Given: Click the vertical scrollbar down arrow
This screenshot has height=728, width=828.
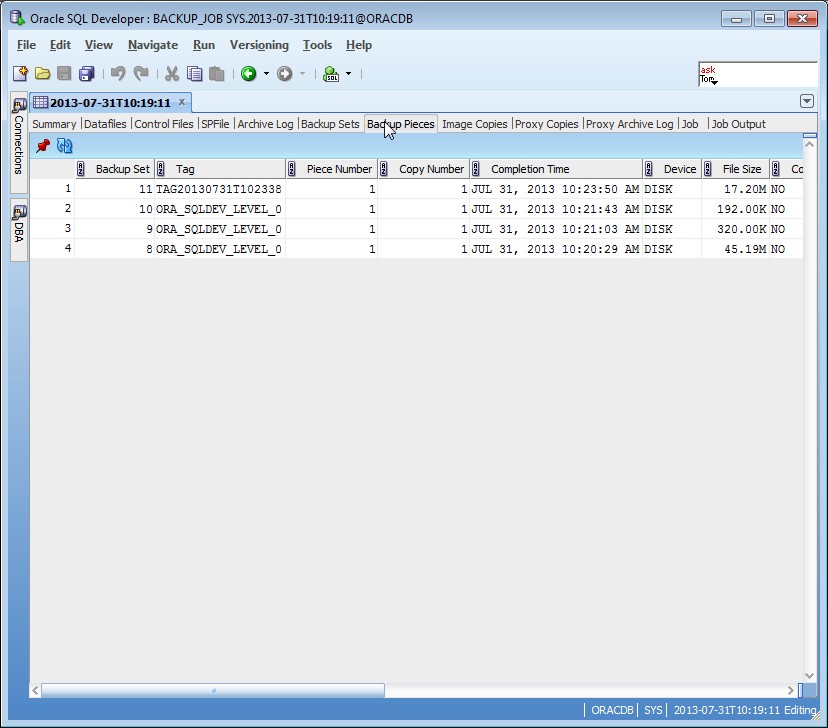Looking at the screenshot, I should click(x=810, y=676).
